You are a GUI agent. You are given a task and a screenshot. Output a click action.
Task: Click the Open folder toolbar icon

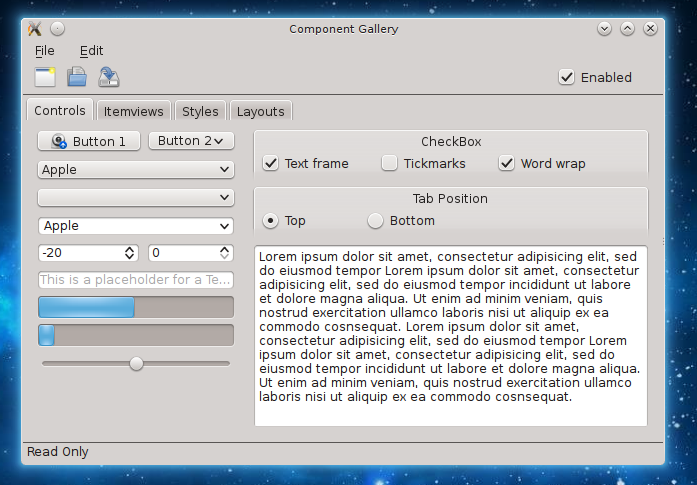tap(77, 76)
